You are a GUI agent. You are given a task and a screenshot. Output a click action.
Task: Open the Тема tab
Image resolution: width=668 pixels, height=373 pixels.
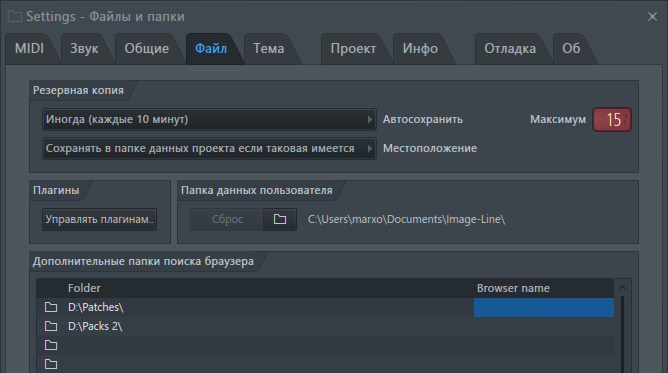pyautogui.click(x=269, y=49)
